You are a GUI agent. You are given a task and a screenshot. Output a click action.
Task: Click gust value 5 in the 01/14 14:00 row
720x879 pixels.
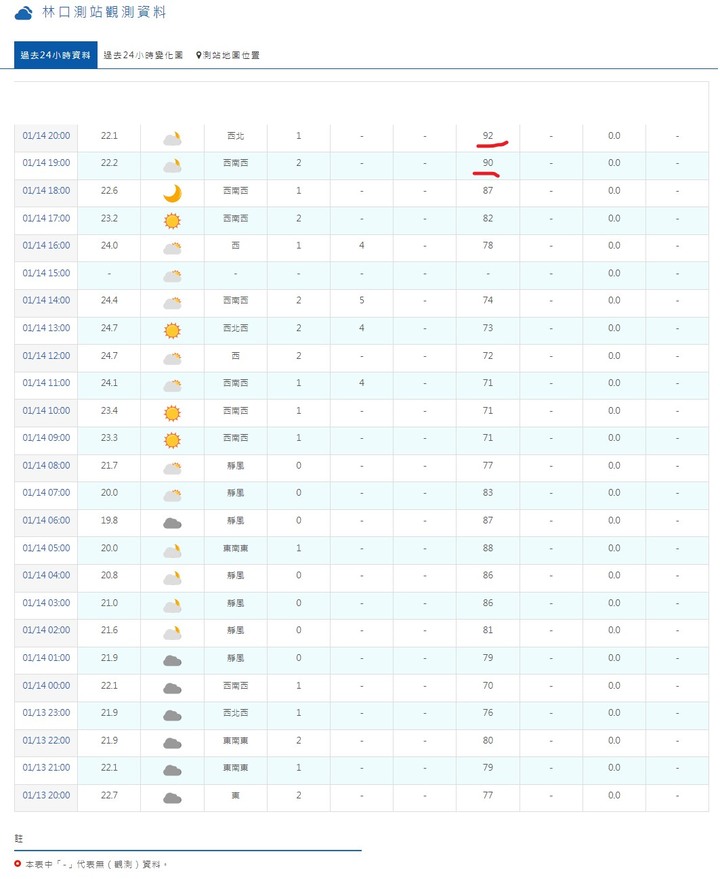click(x=362, y=300)
